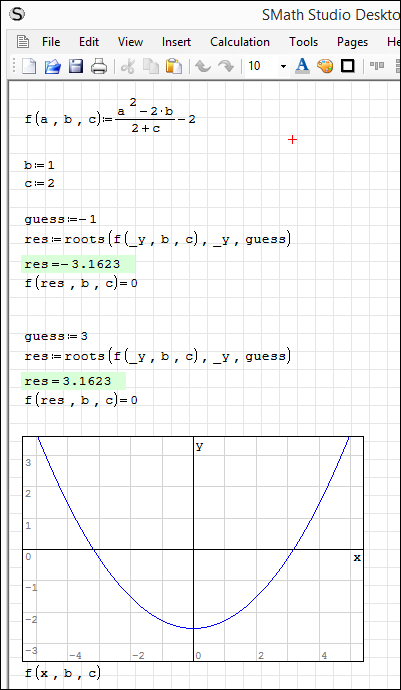Expand the font size dropdown arrow
401x690 pixels.
pos(283,67)
